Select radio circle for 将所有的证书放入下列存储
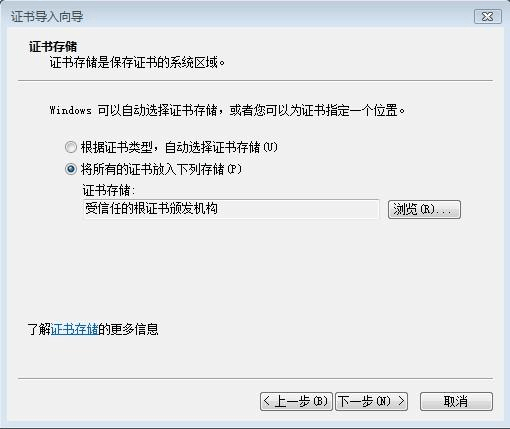The width and height of the screenshot is (510, 429). tap(71, 169)
